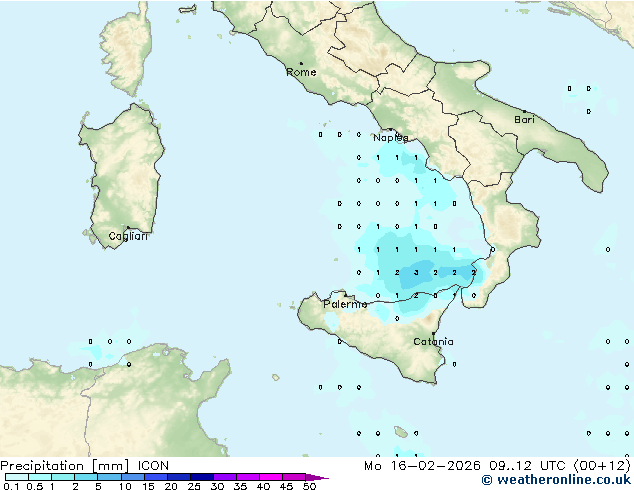Image resolution: width=634 pixels, height=490 pixels.
Task: Click the Bari city marker dot
Action: tap(524, 111)
